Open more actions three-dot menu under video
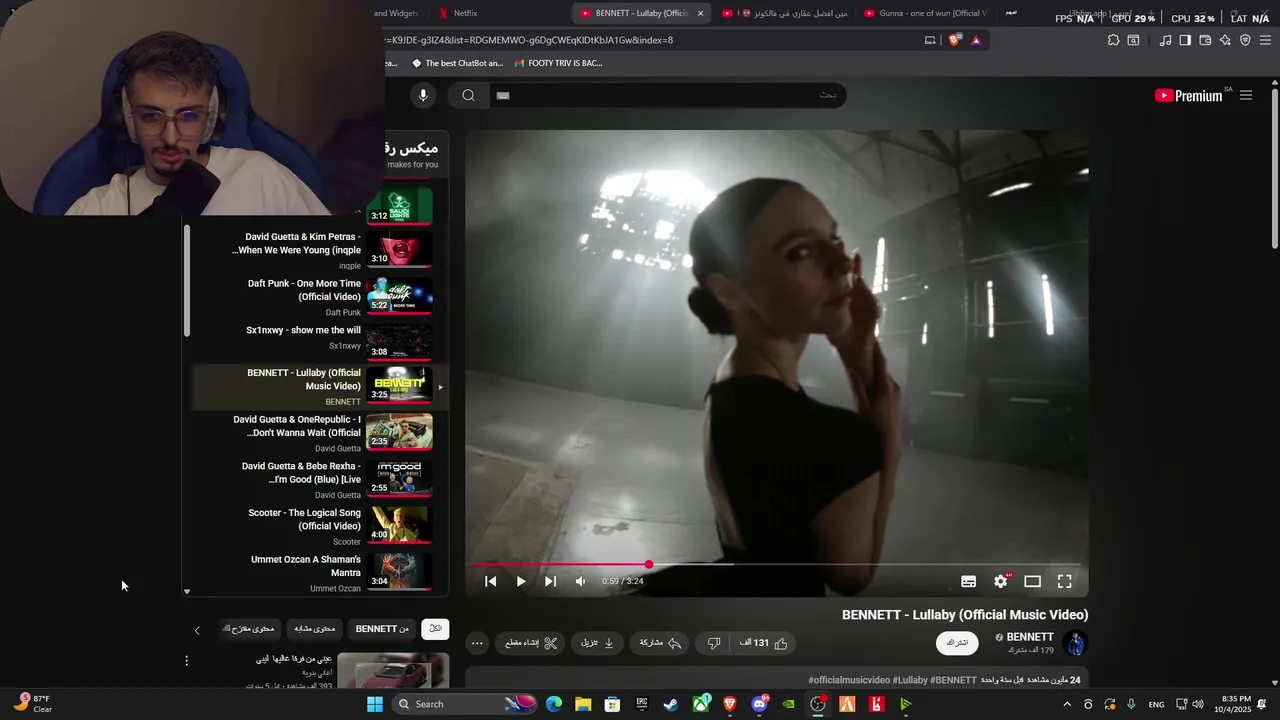The image size is (1280, 720). click(477, 643)
